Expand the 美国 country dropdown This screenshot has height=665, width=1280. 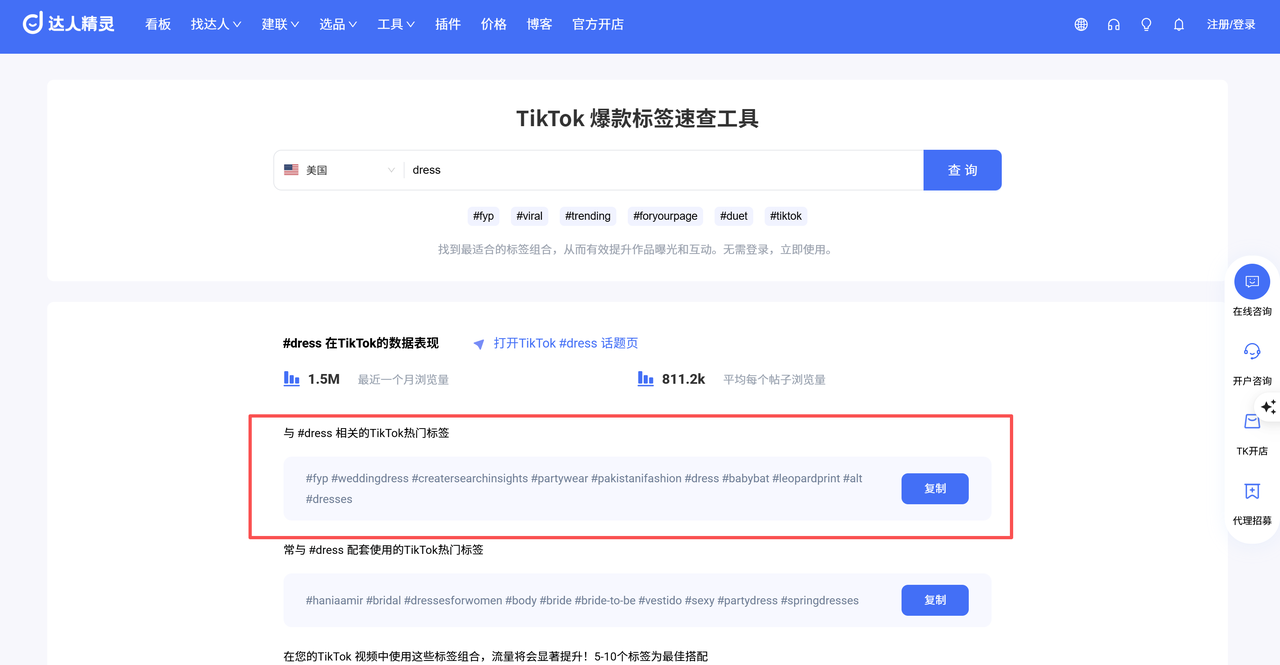coord(339,170)
